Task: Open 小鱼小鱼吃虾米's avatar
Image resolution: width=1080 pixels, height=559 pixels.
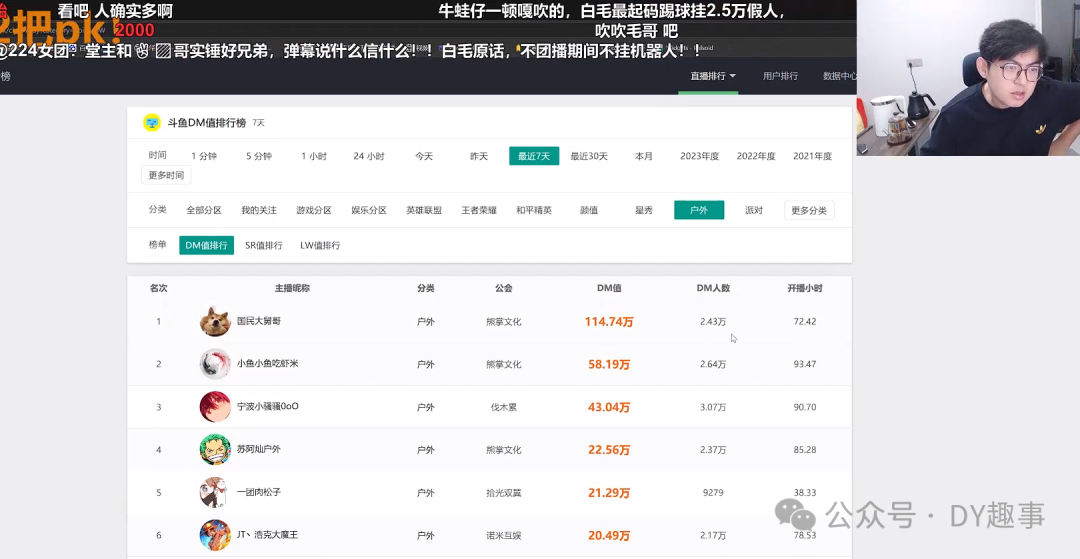Action: [215, 364]
